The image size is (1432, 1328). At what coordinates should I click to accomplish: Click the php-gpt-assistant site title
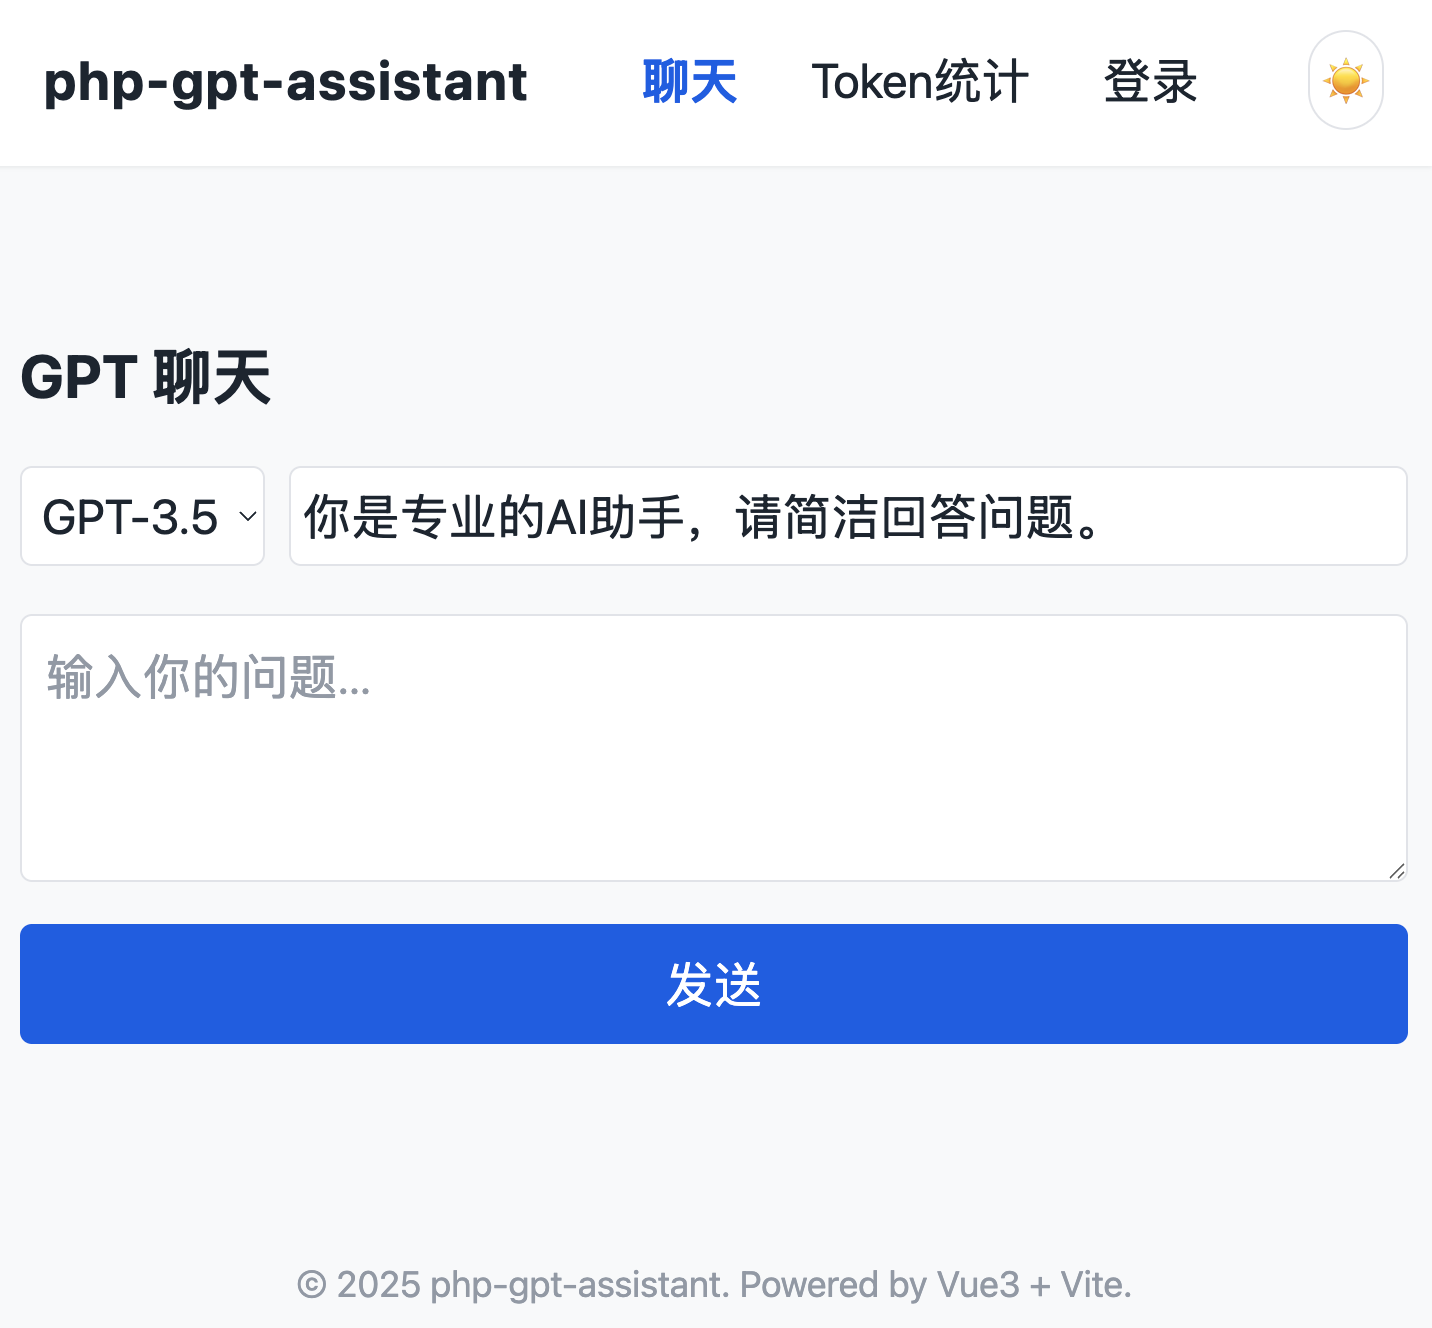pos(285,82)
